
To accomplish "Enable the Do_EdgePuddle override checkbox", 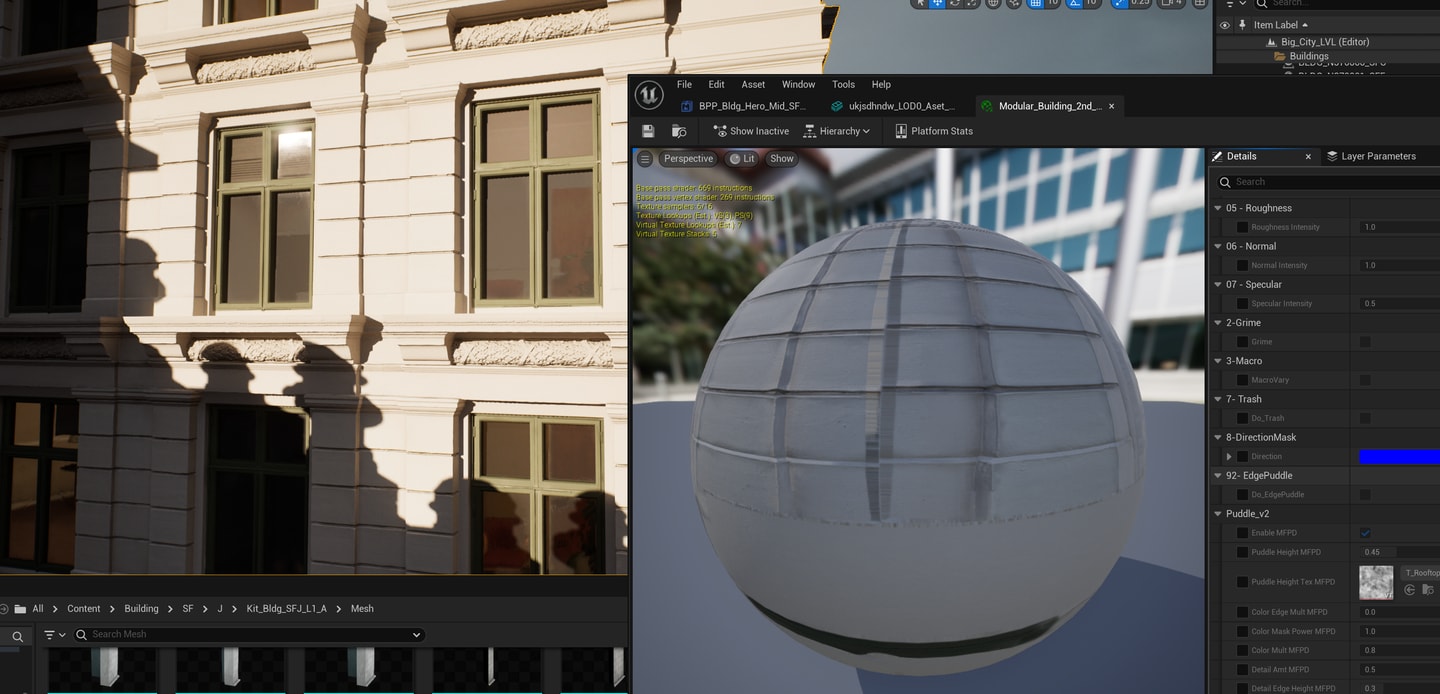I will point(1242,495).
